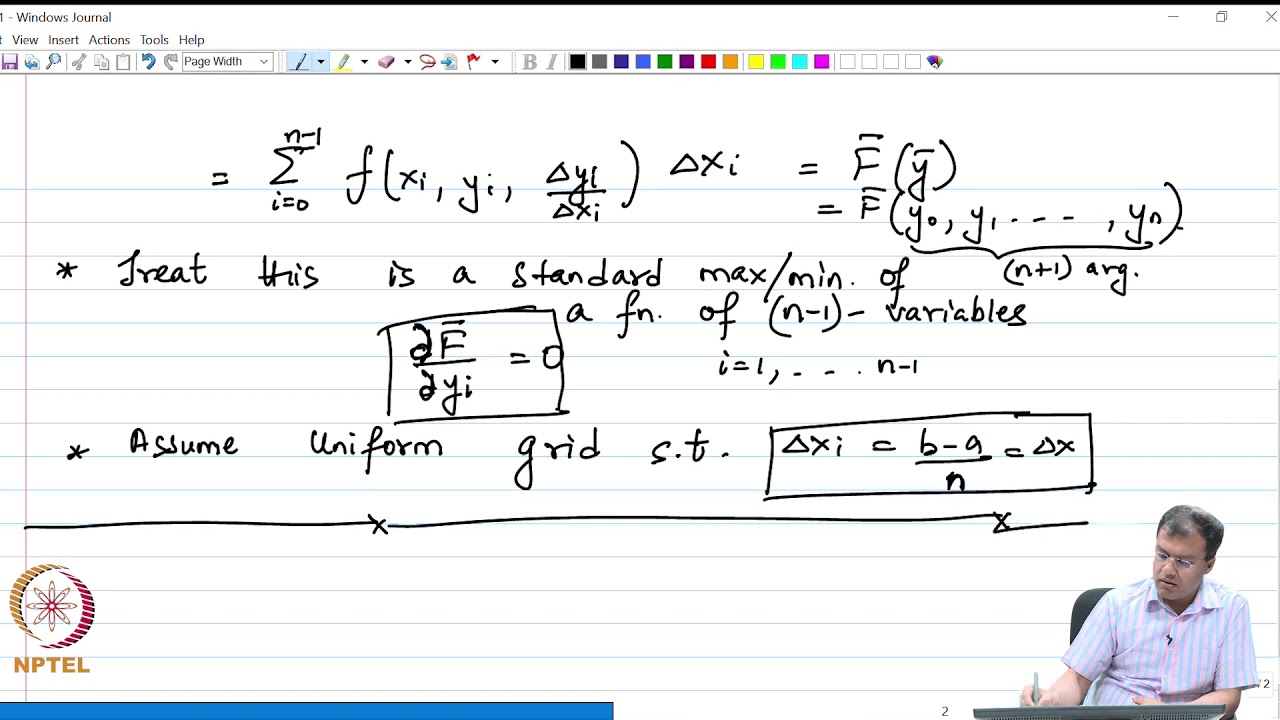Viewport: 1280px width, 720px height.
Task: Pick the orange ink color swatch
Action: click(731, 62)
